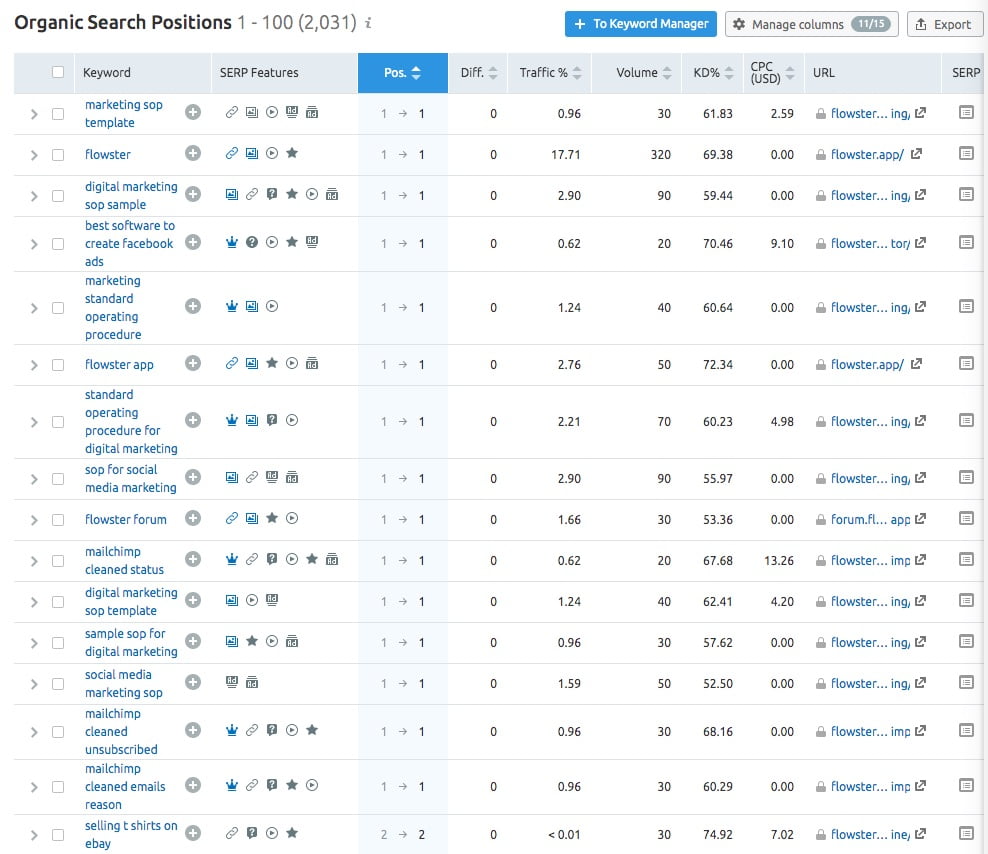Screen dimensions: 988x854
Task: Open SERP snapshot for 'marketing sop template'
Action: [966, 112]
